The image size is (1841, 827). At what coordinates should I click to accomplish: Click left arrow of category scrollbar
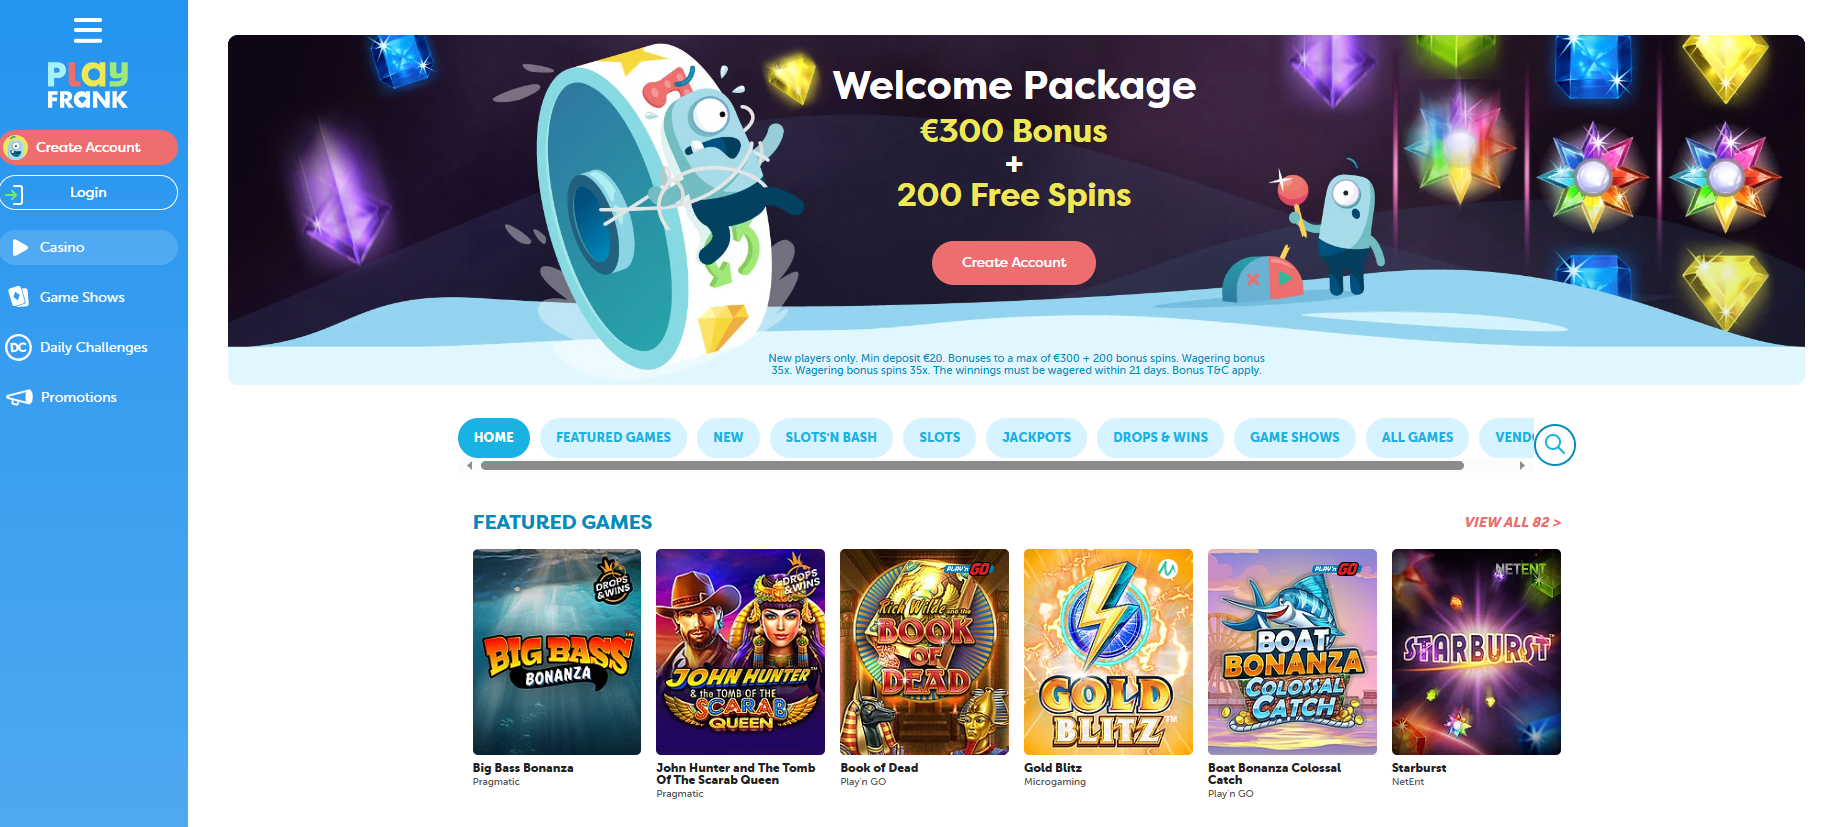pyautogui.click(x=469, y=465)
